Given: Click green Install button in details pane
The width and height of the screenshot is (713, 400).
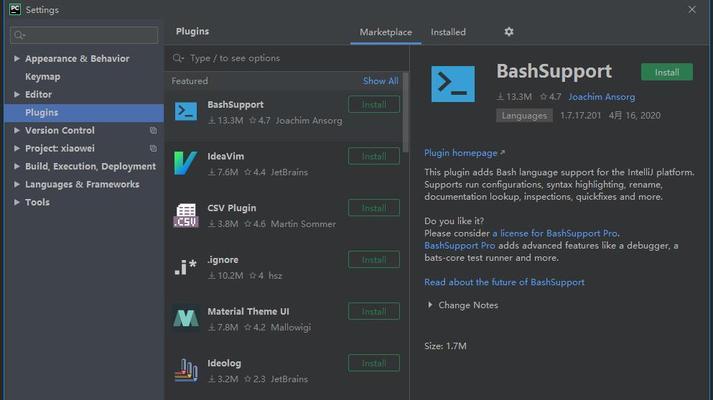Looking at the screenshot, I should (x=667, y=72).
